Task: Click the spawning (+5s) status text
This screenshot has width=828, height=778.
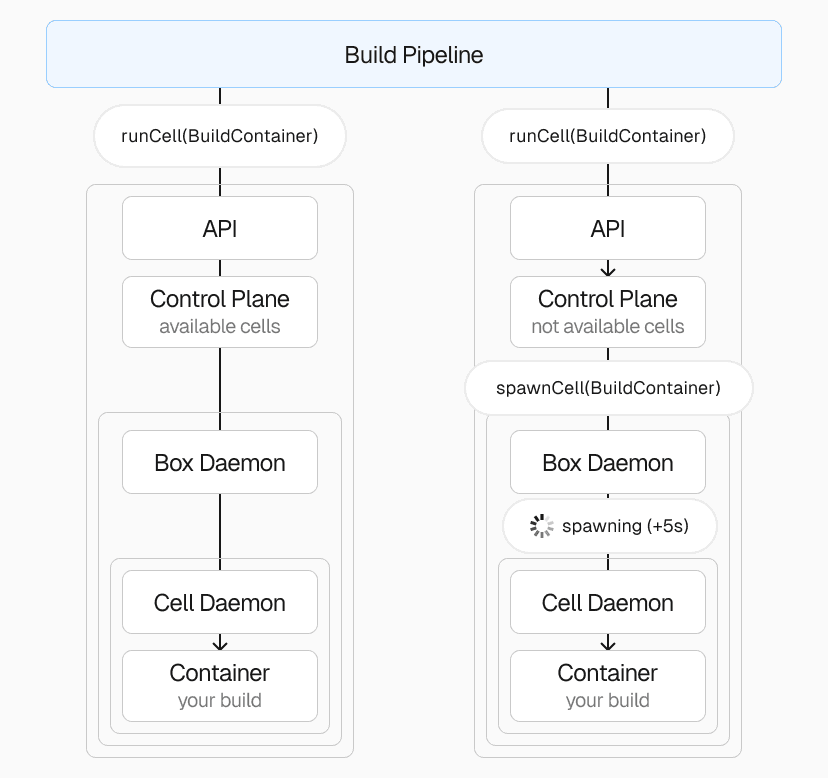Action: (x=625, y=526)
